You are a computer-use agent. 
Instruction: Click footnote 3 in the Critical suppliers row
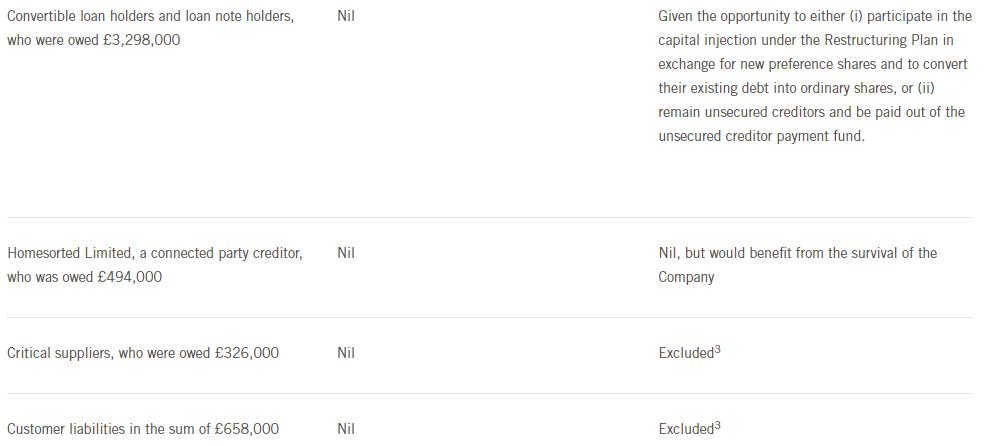click(x=717, y=349)
